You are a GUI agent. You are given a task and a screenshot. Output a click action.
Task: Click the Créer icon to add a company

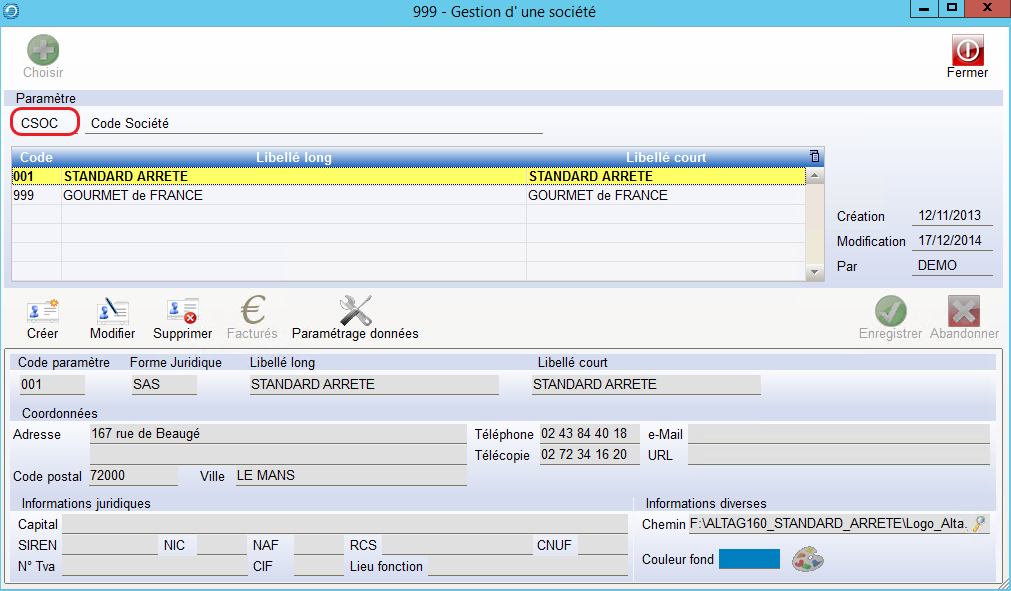pos(43,311)
